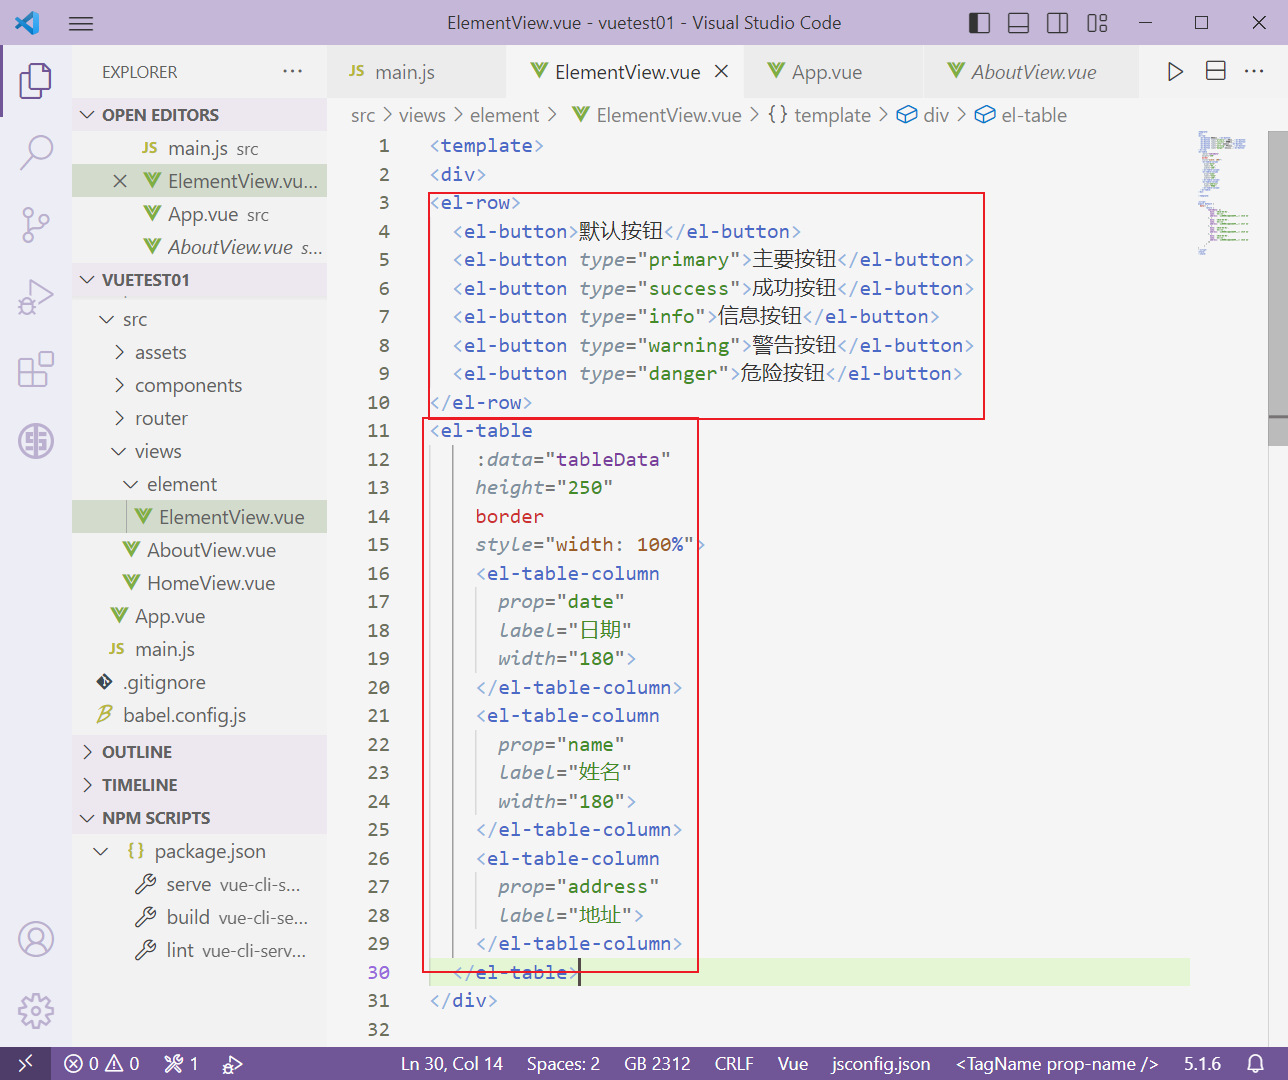The image size is (1288, 1080).
Task: Select the Vue language mode indicator
Action: coord(792,1063)
